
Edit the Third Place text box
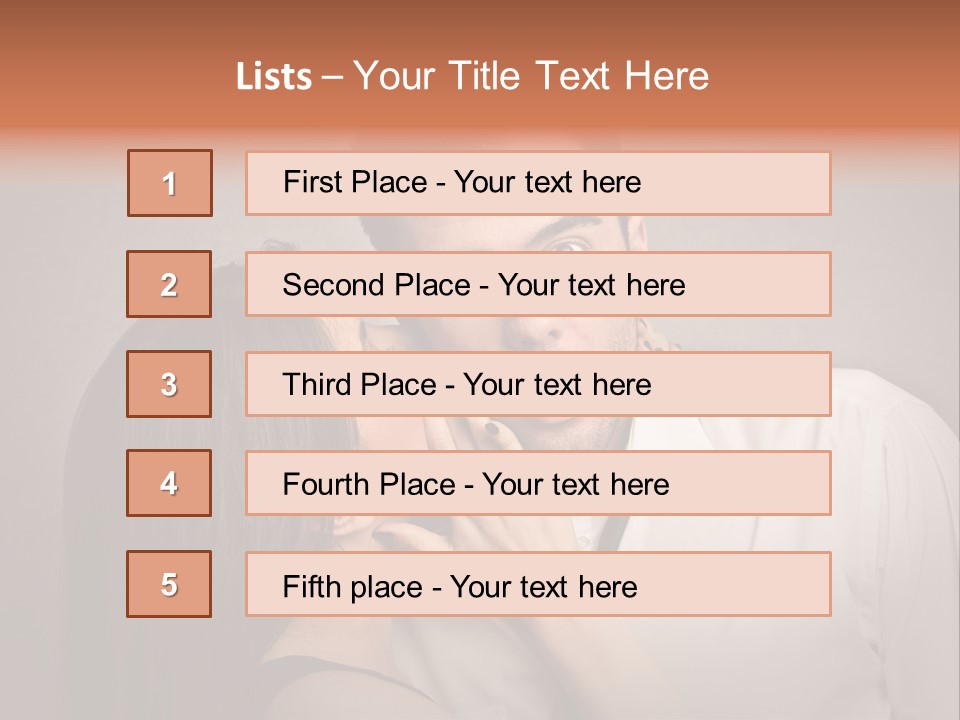coord(538,384)
